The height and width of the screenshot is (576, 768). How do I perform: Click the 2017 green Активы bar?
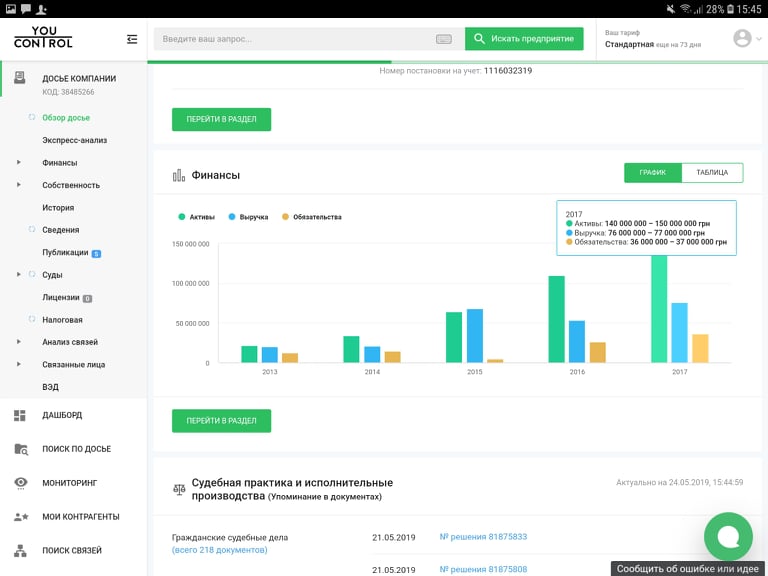[659, 309]
